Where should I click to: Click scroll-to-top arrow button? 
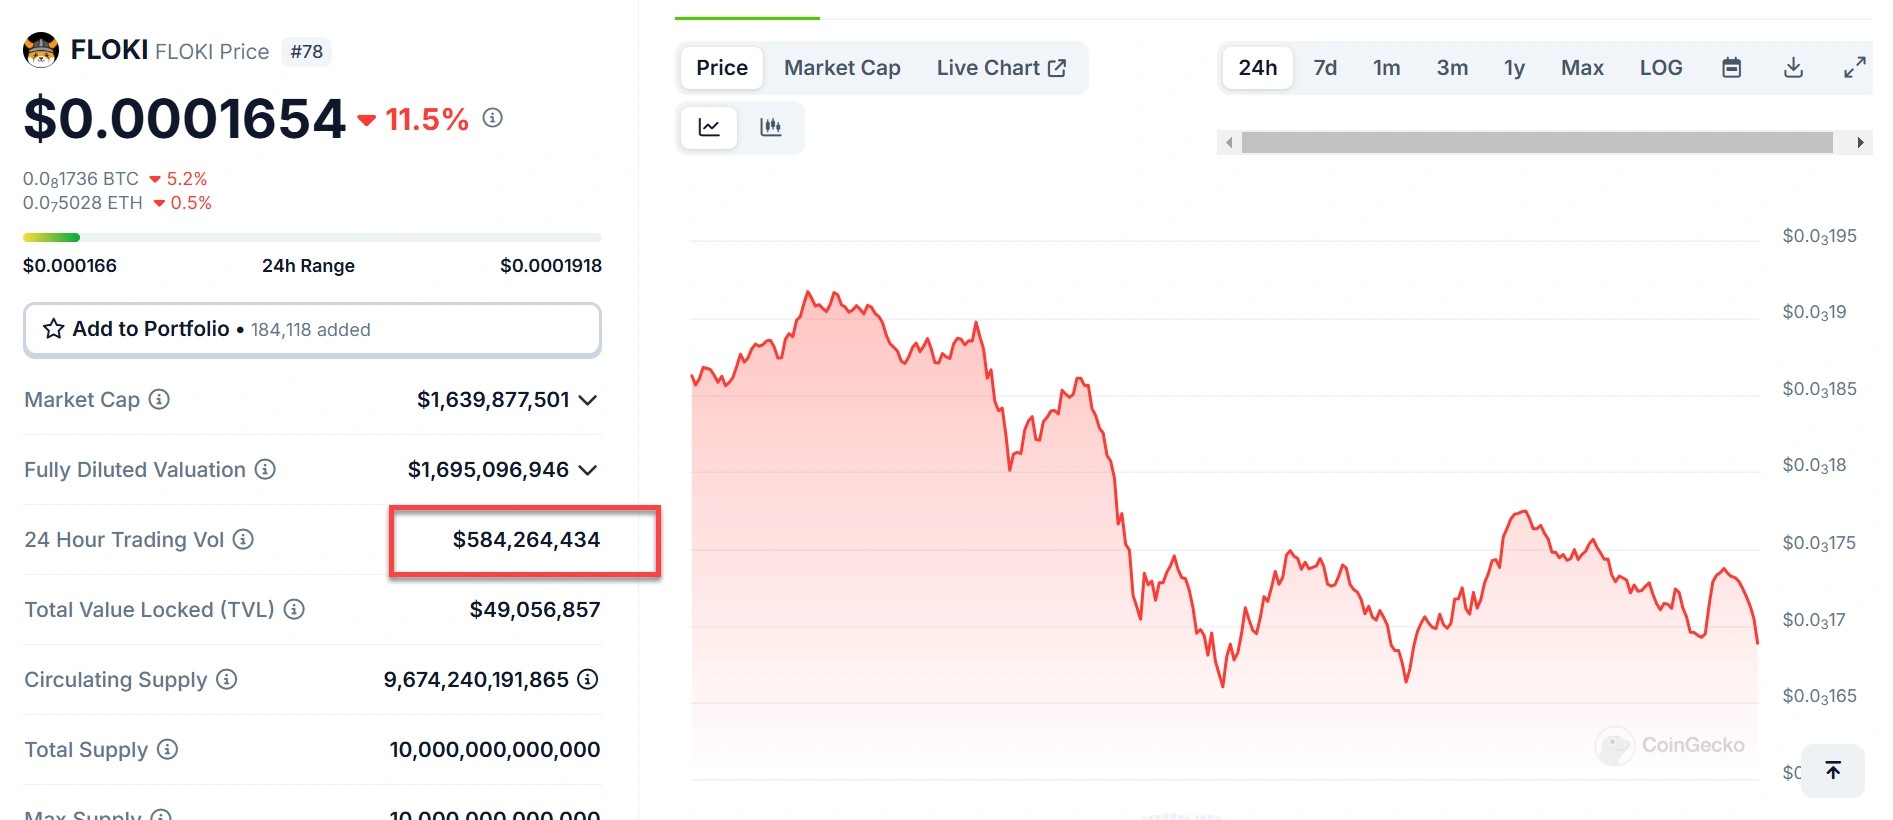(x=1832, y=770)
